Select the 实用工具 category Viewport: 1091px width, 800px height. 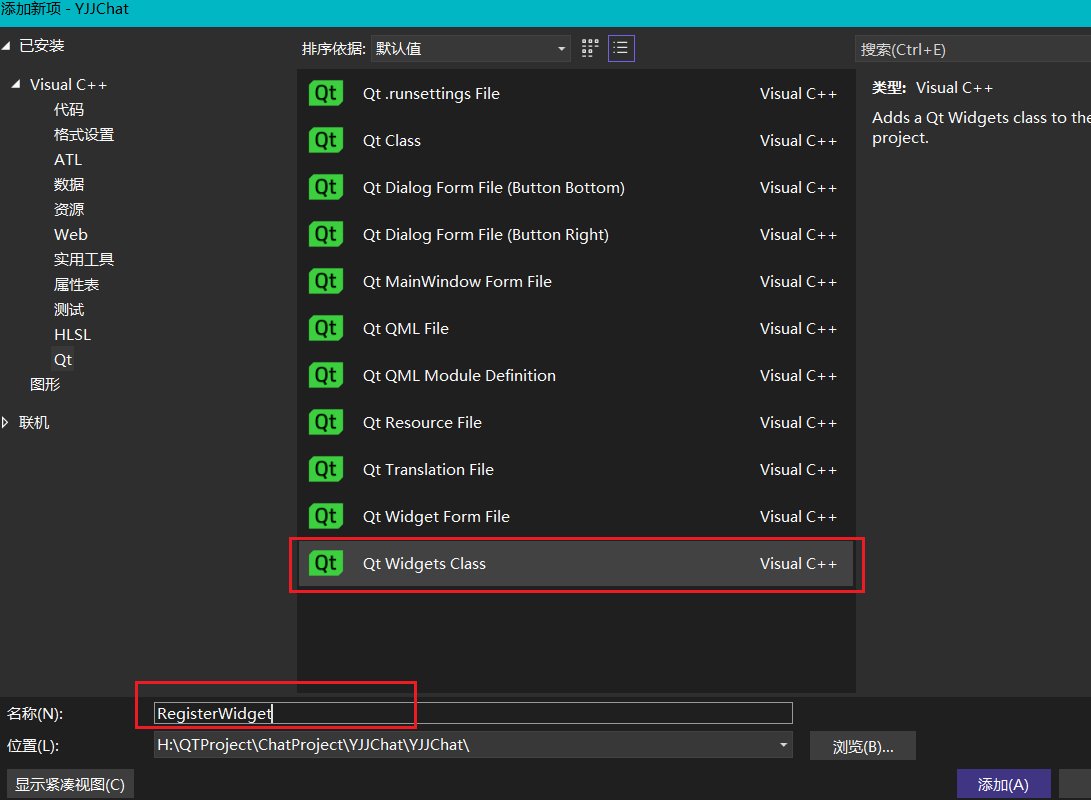(84, 259)
